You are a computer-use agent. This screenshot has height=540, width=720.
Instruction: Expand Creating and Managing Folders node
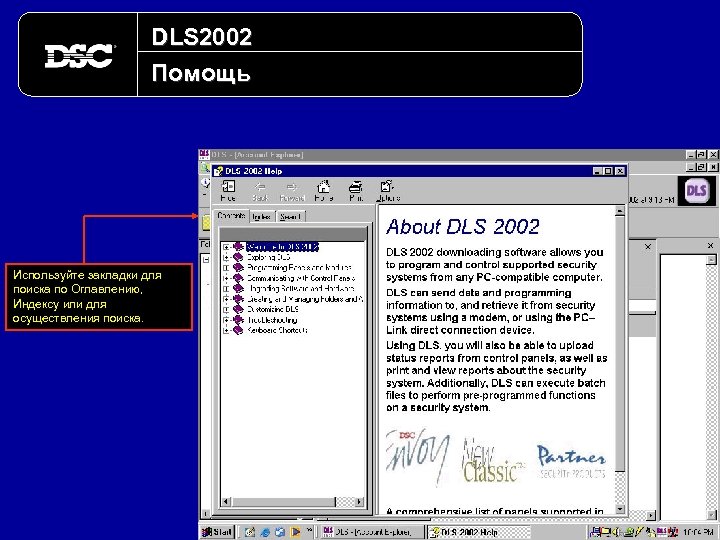point(226,299)
